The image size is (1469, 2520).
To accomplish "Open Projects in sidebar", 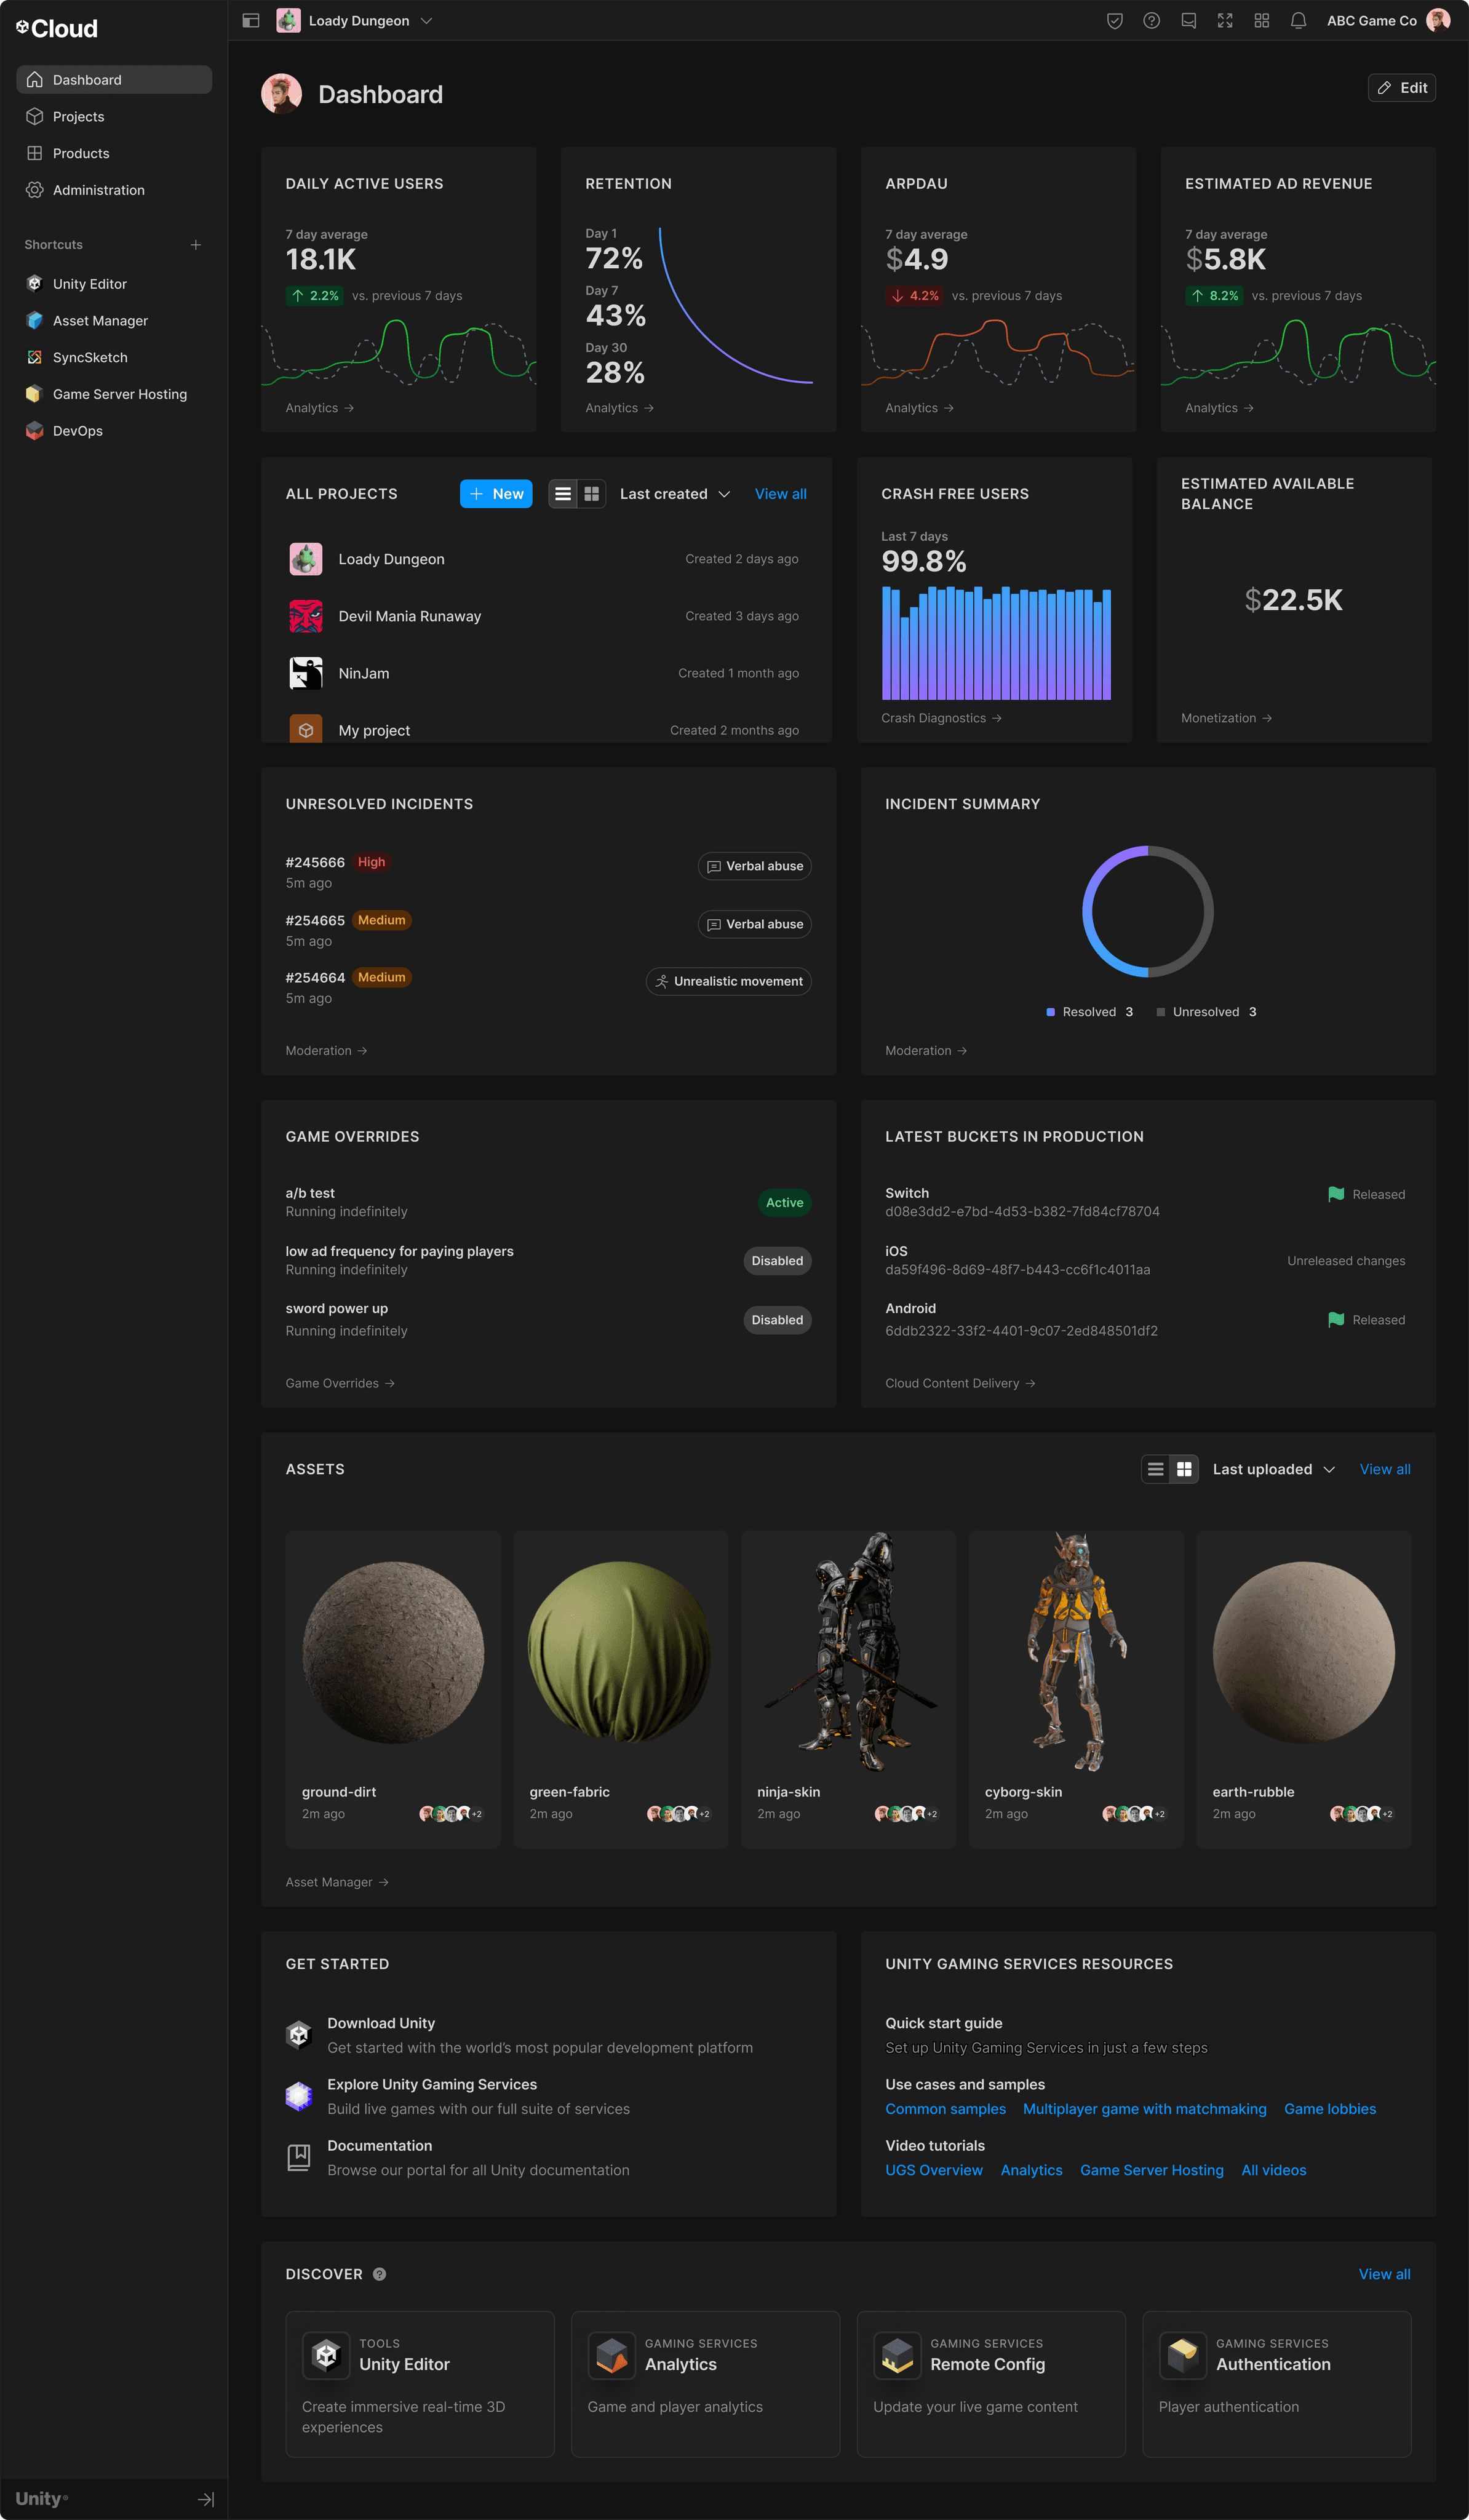I will [114, 117].
